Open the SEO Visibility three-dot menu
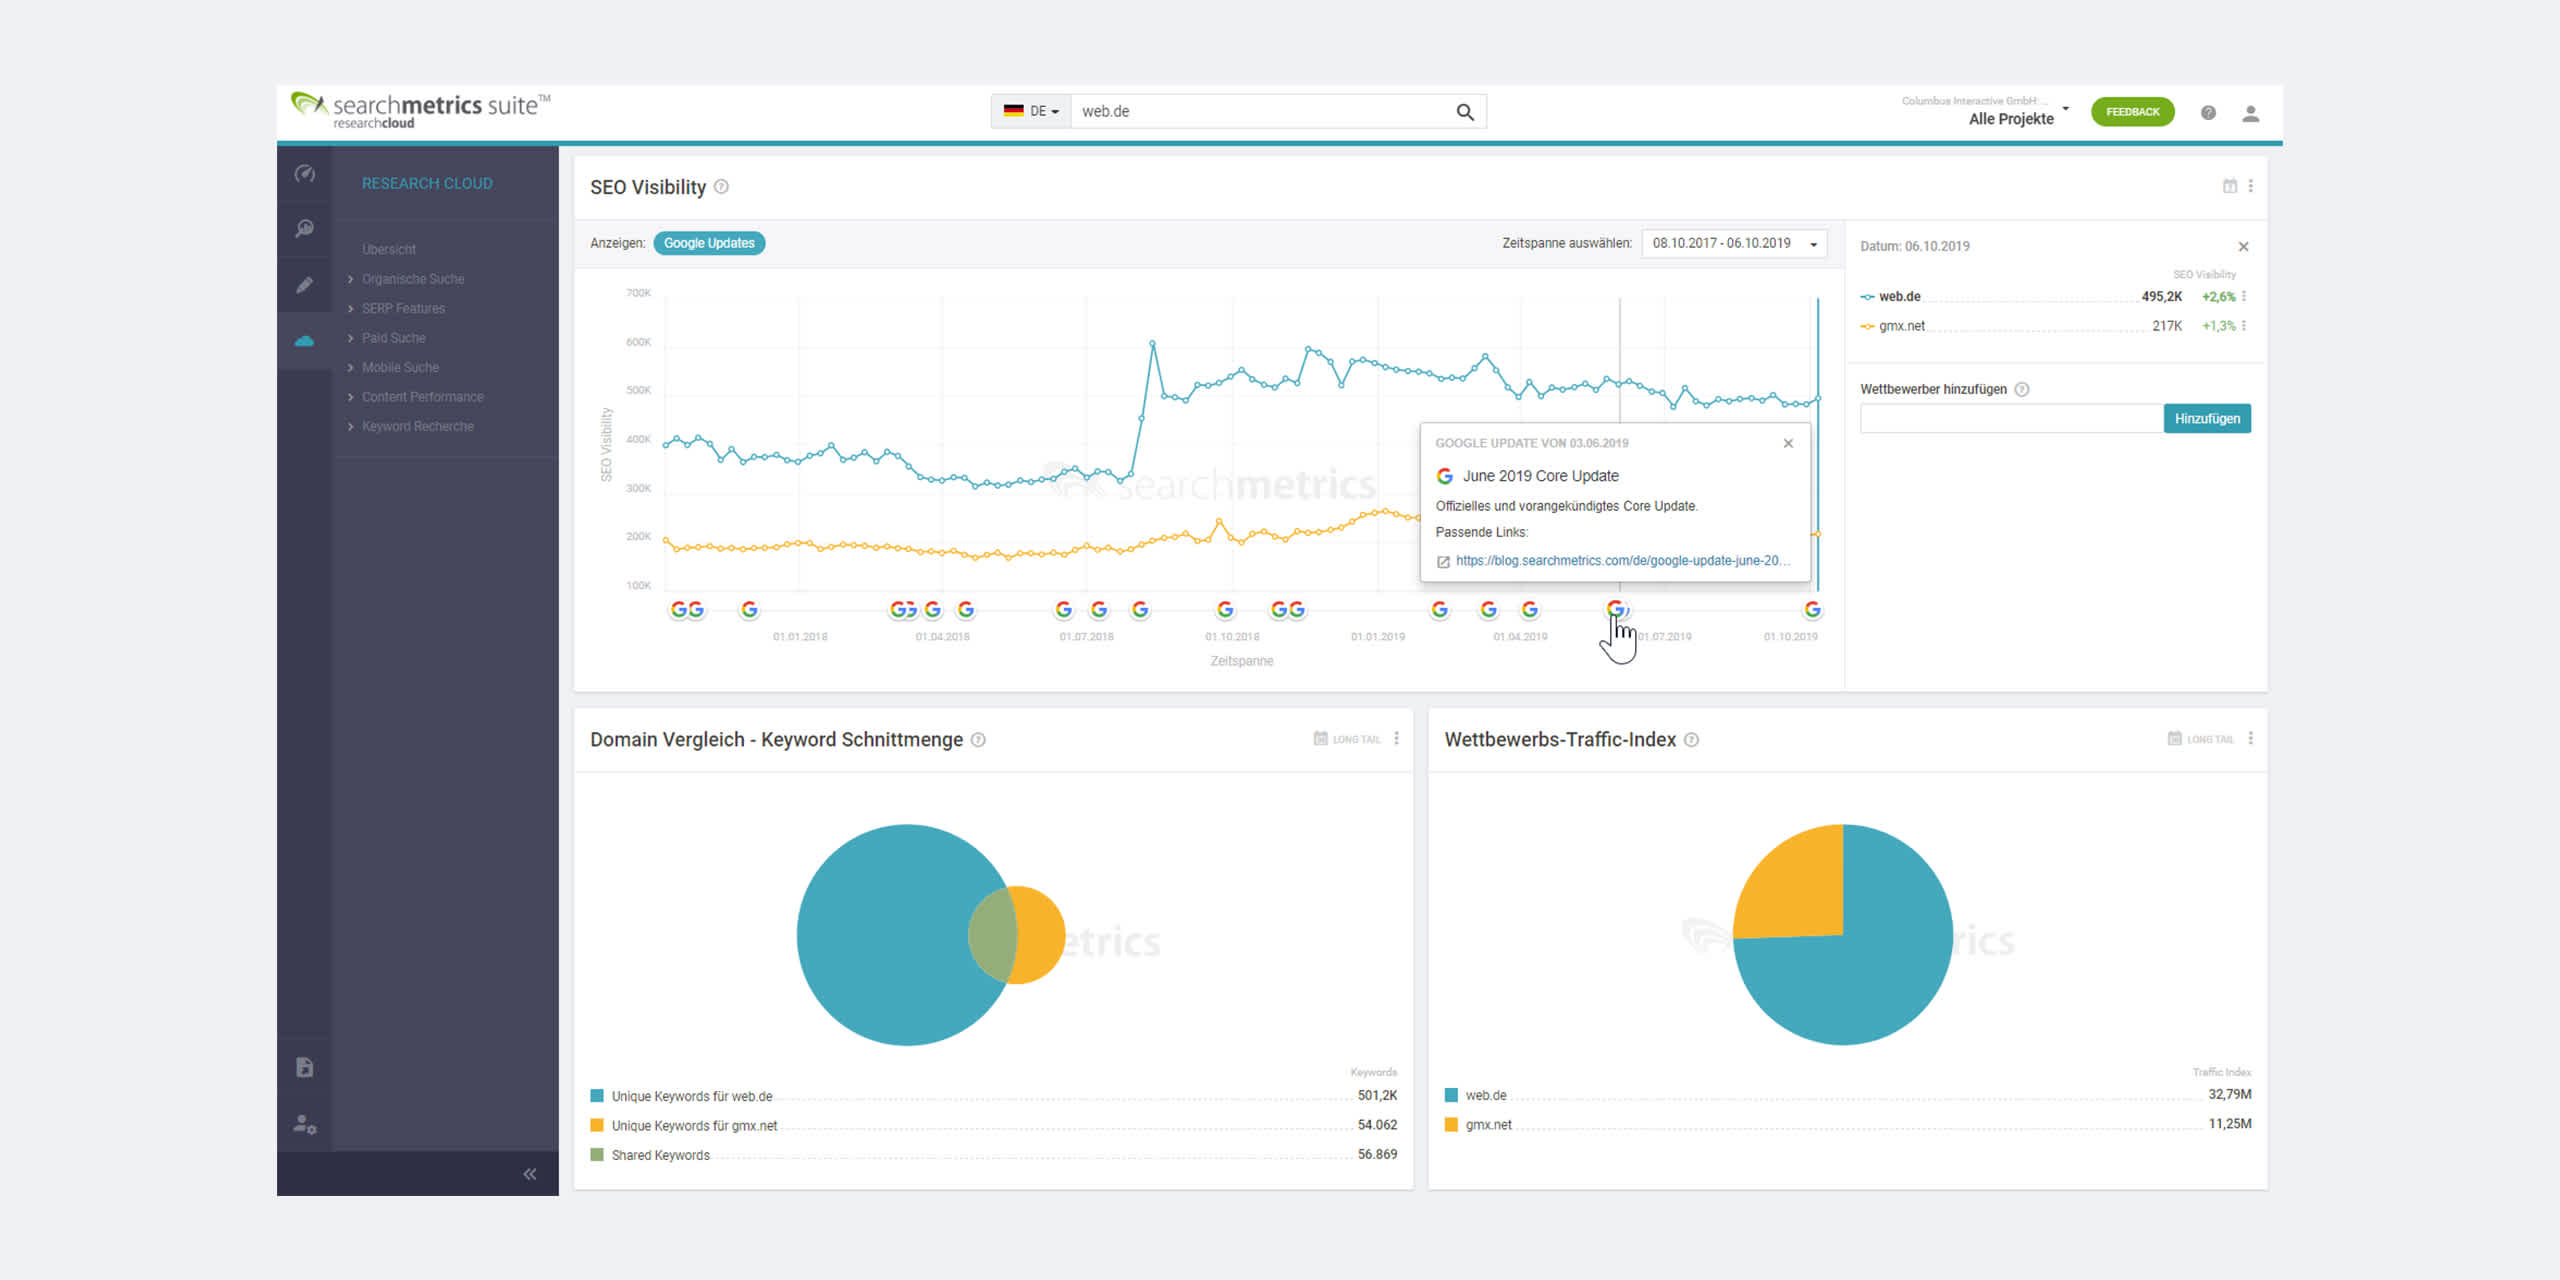Viewport: 2560px width, 1280px height. point(2250,186)
